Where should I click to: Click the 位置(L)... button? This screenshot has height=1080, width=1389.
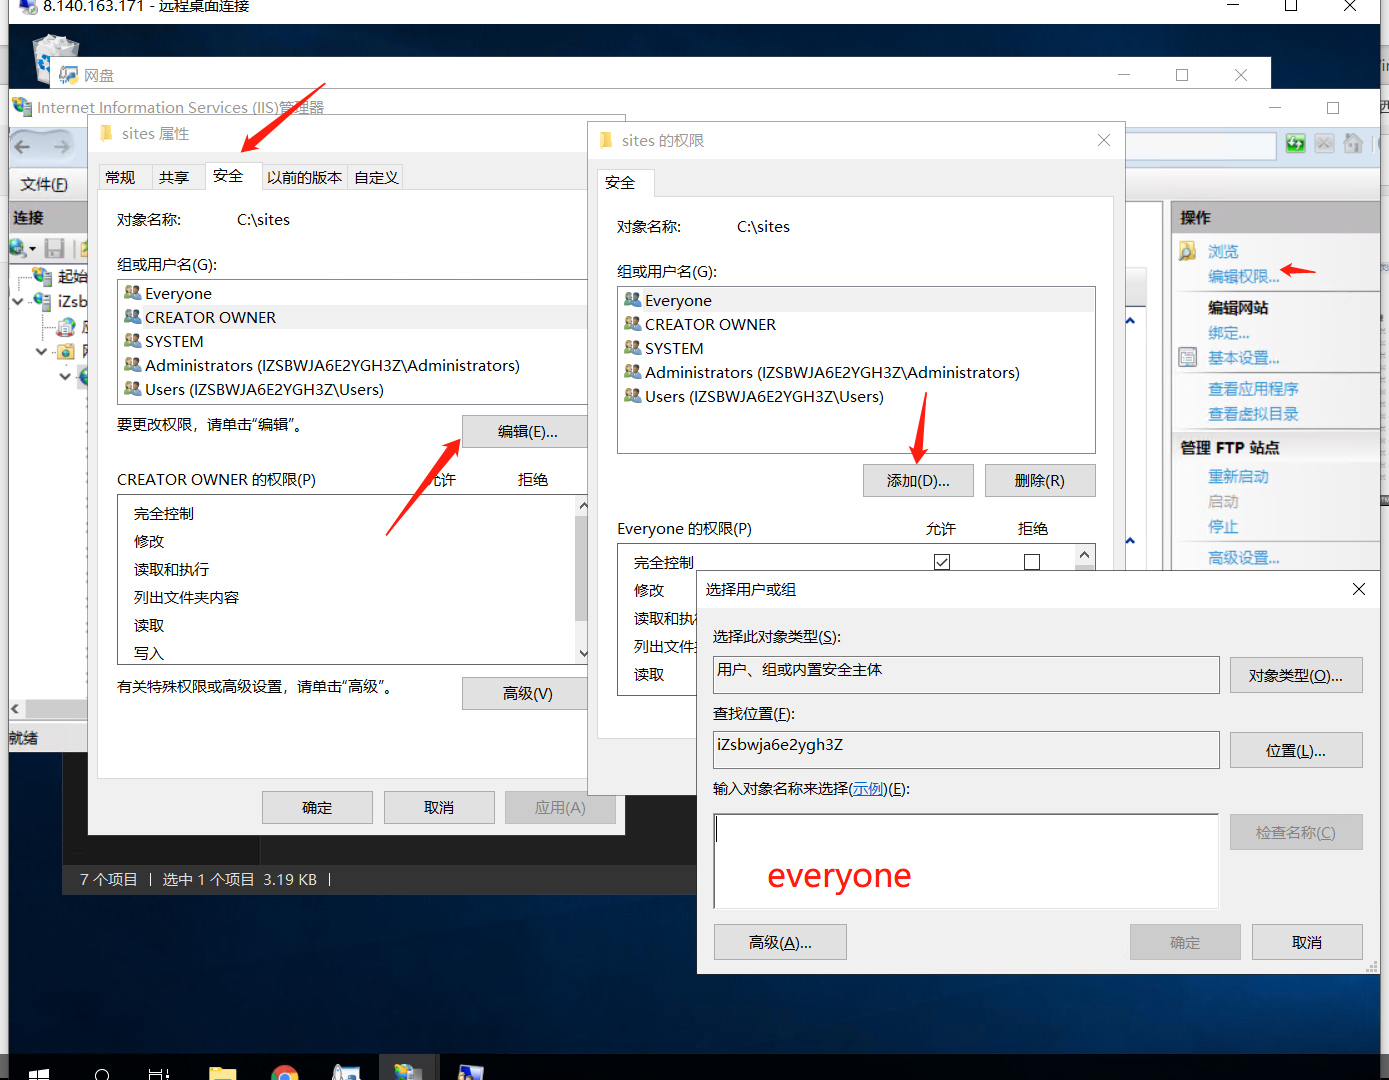pos(1296,750)
